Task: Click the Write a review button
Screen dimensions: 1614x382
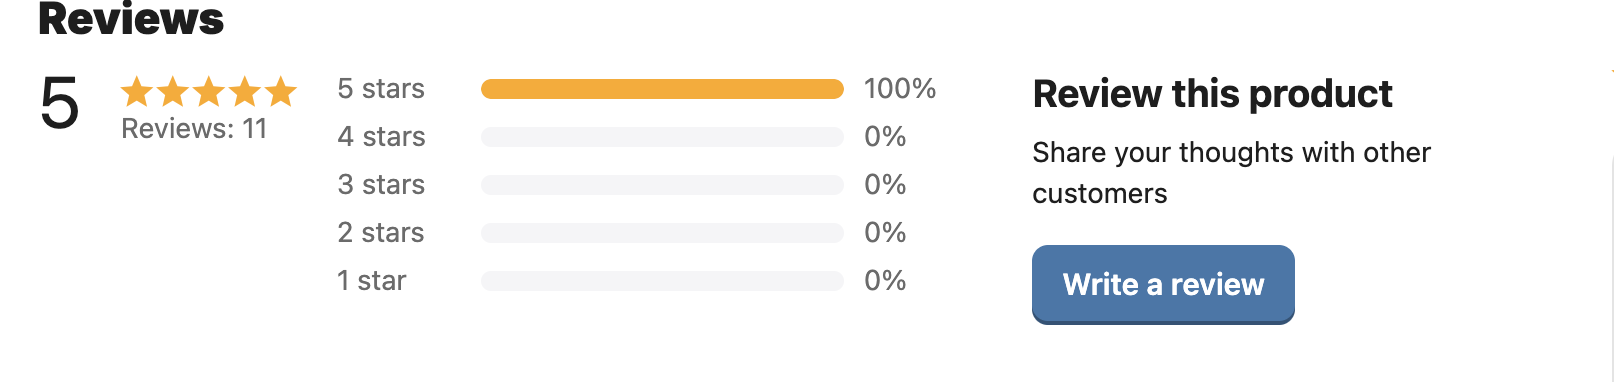Action: pyautogui.click(x=1163, y=284)
